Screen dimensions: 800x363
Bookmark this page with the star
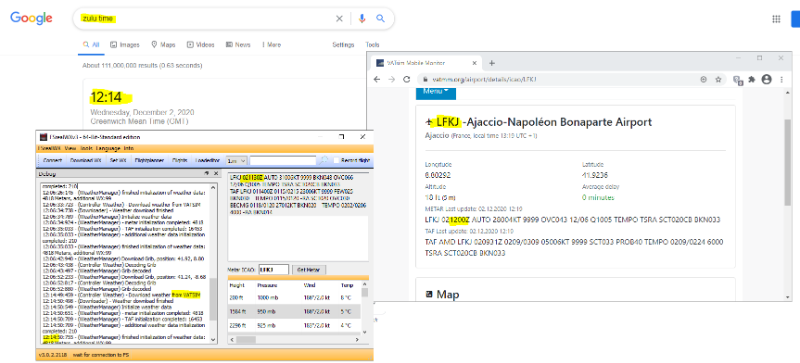(x=718, y=80)
